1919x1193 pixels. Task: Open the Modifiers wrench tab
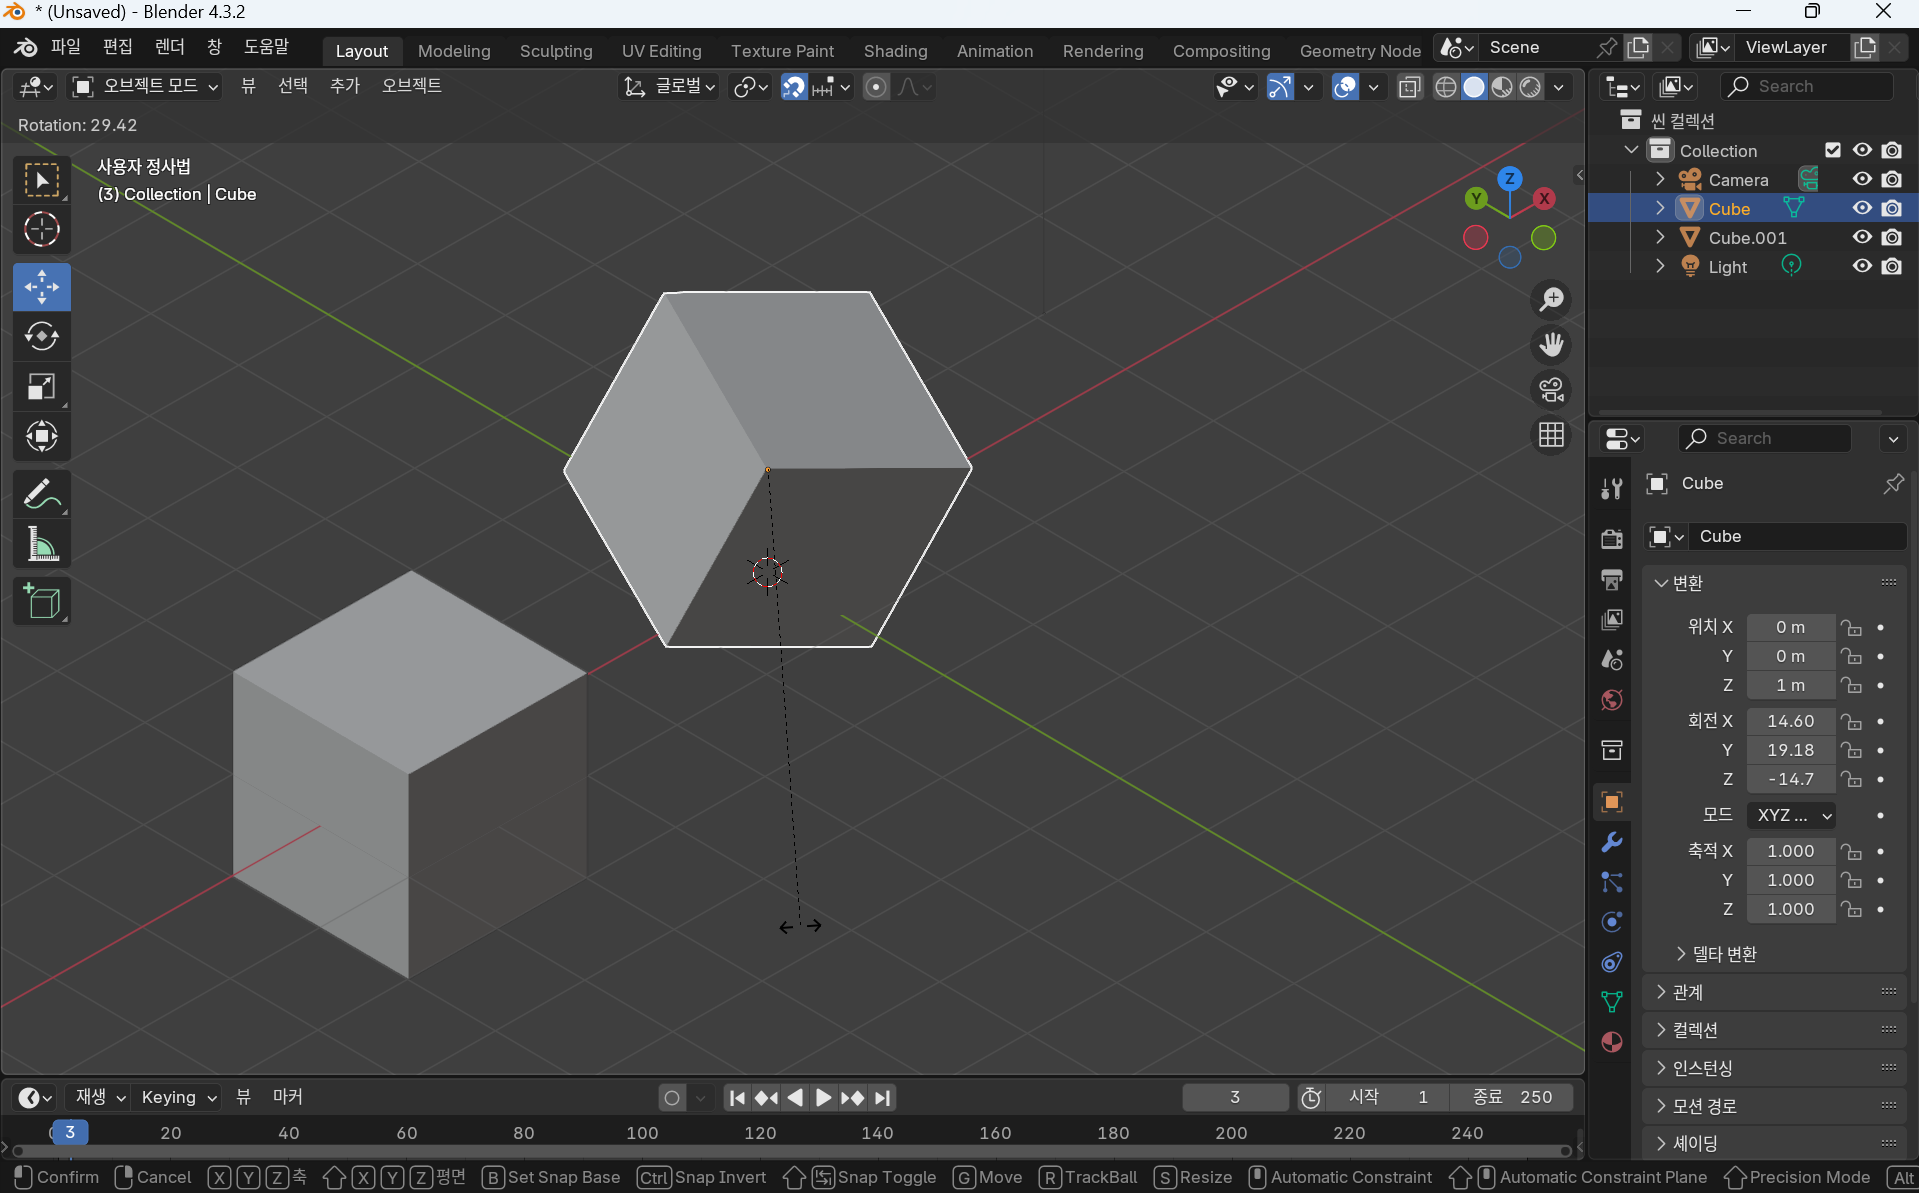tap(1611, 842)
